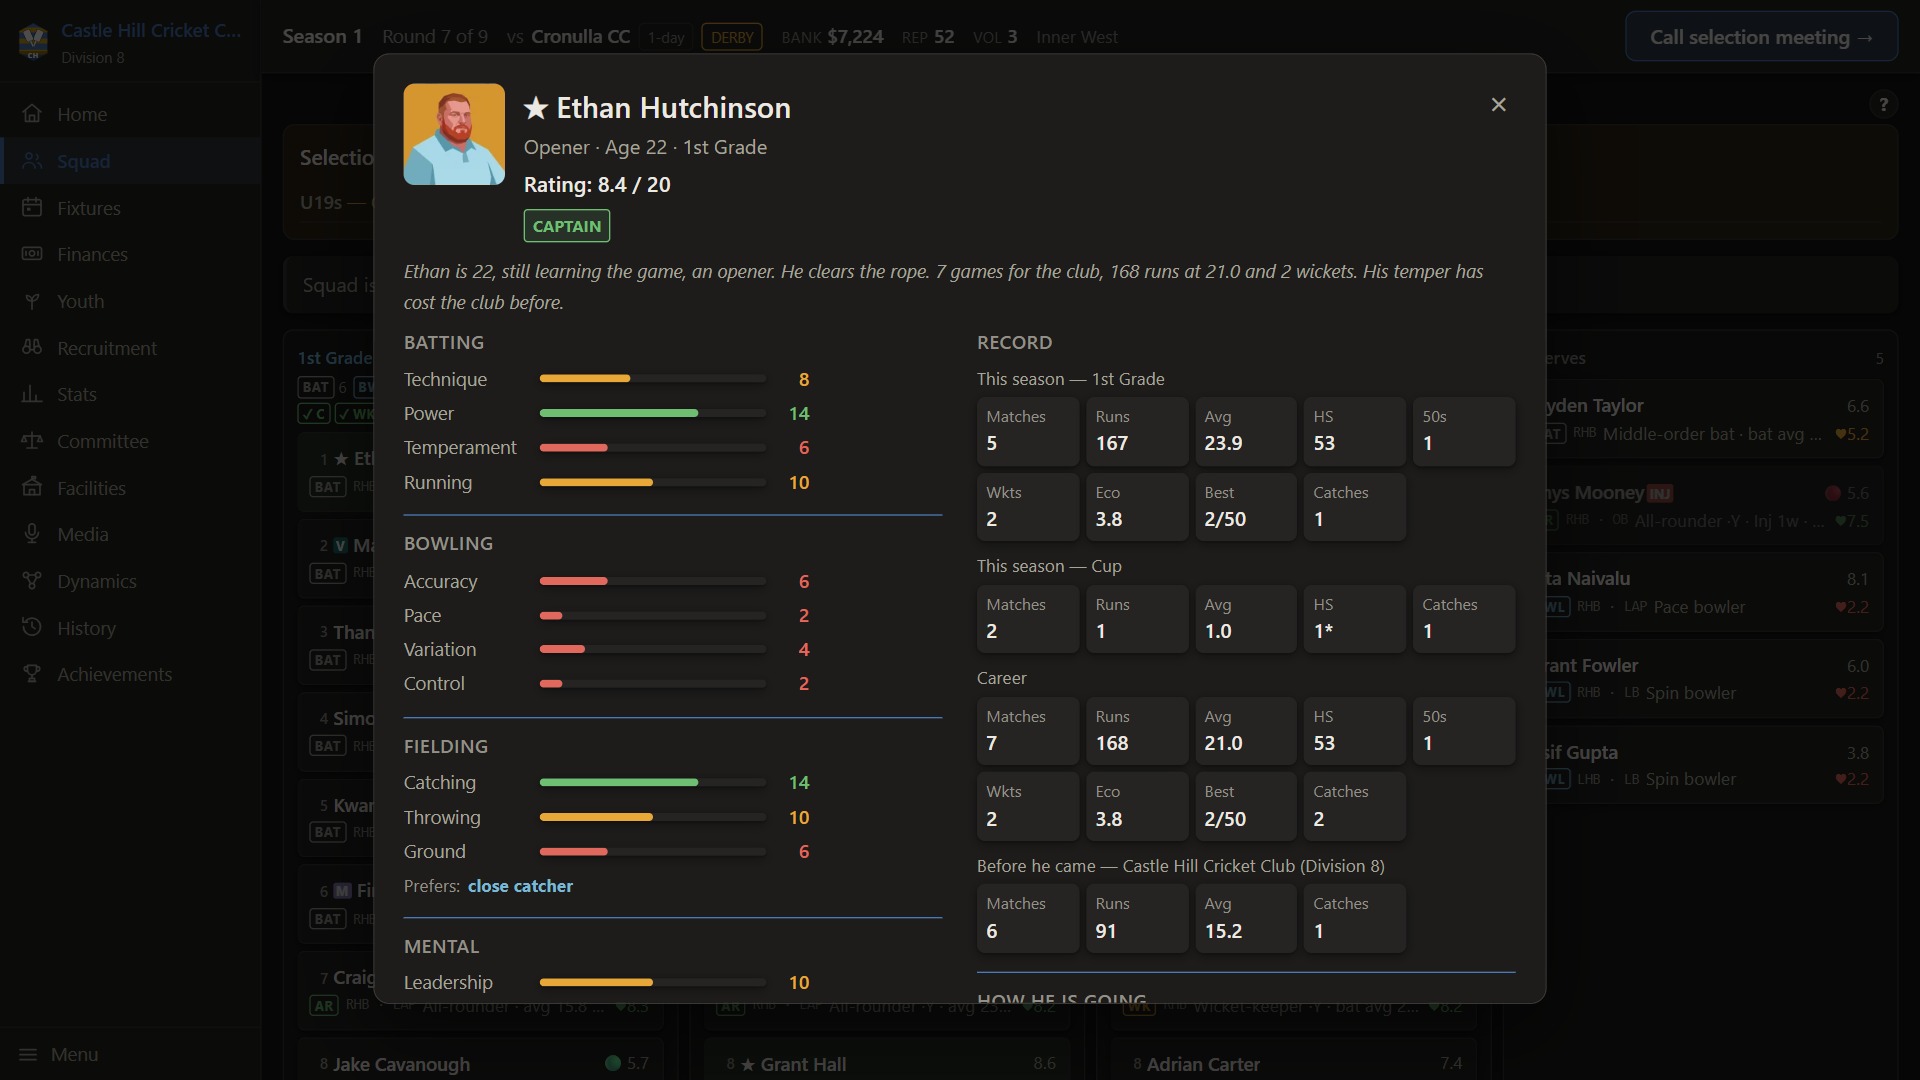Click the Youth sprout icon
This screenshot has height=1080, width=1920.
32,301
